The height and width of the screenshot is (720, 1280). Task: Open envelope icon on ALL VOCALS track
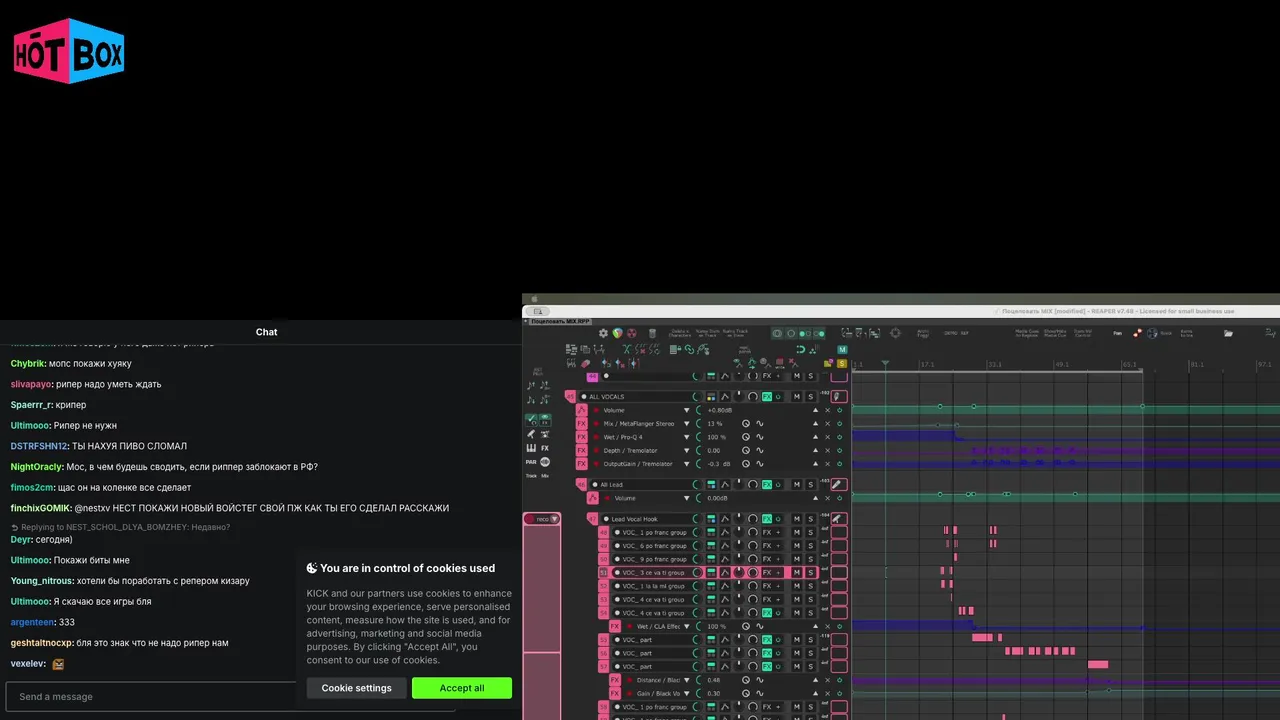725,397
